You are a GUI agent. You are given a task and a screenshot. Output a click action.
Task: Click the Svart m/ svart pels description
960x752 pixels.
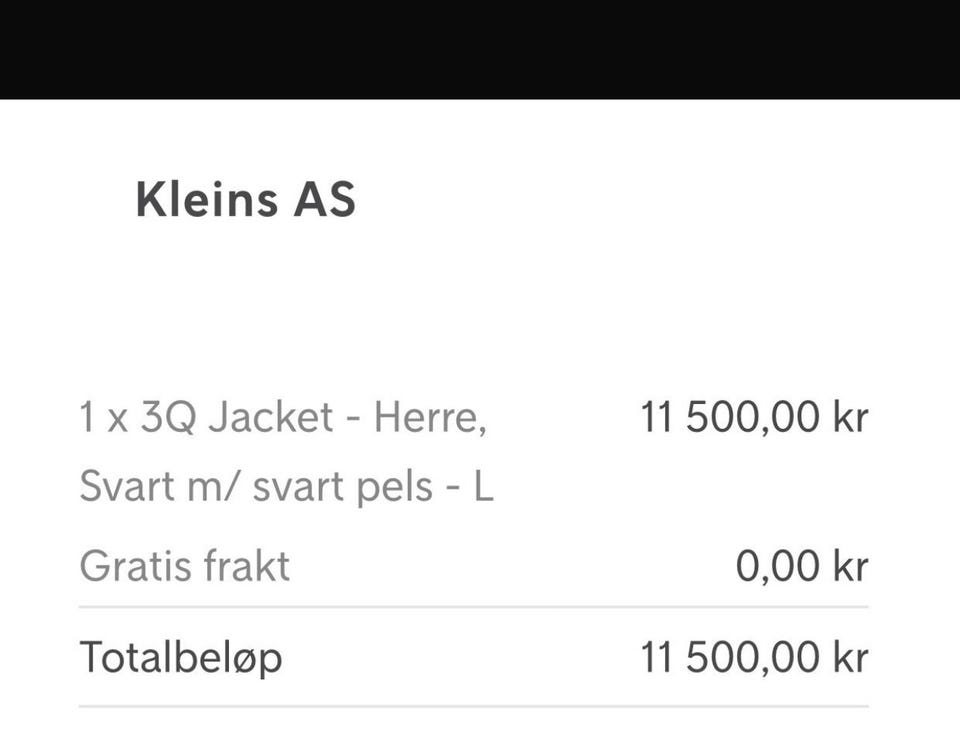287,487
